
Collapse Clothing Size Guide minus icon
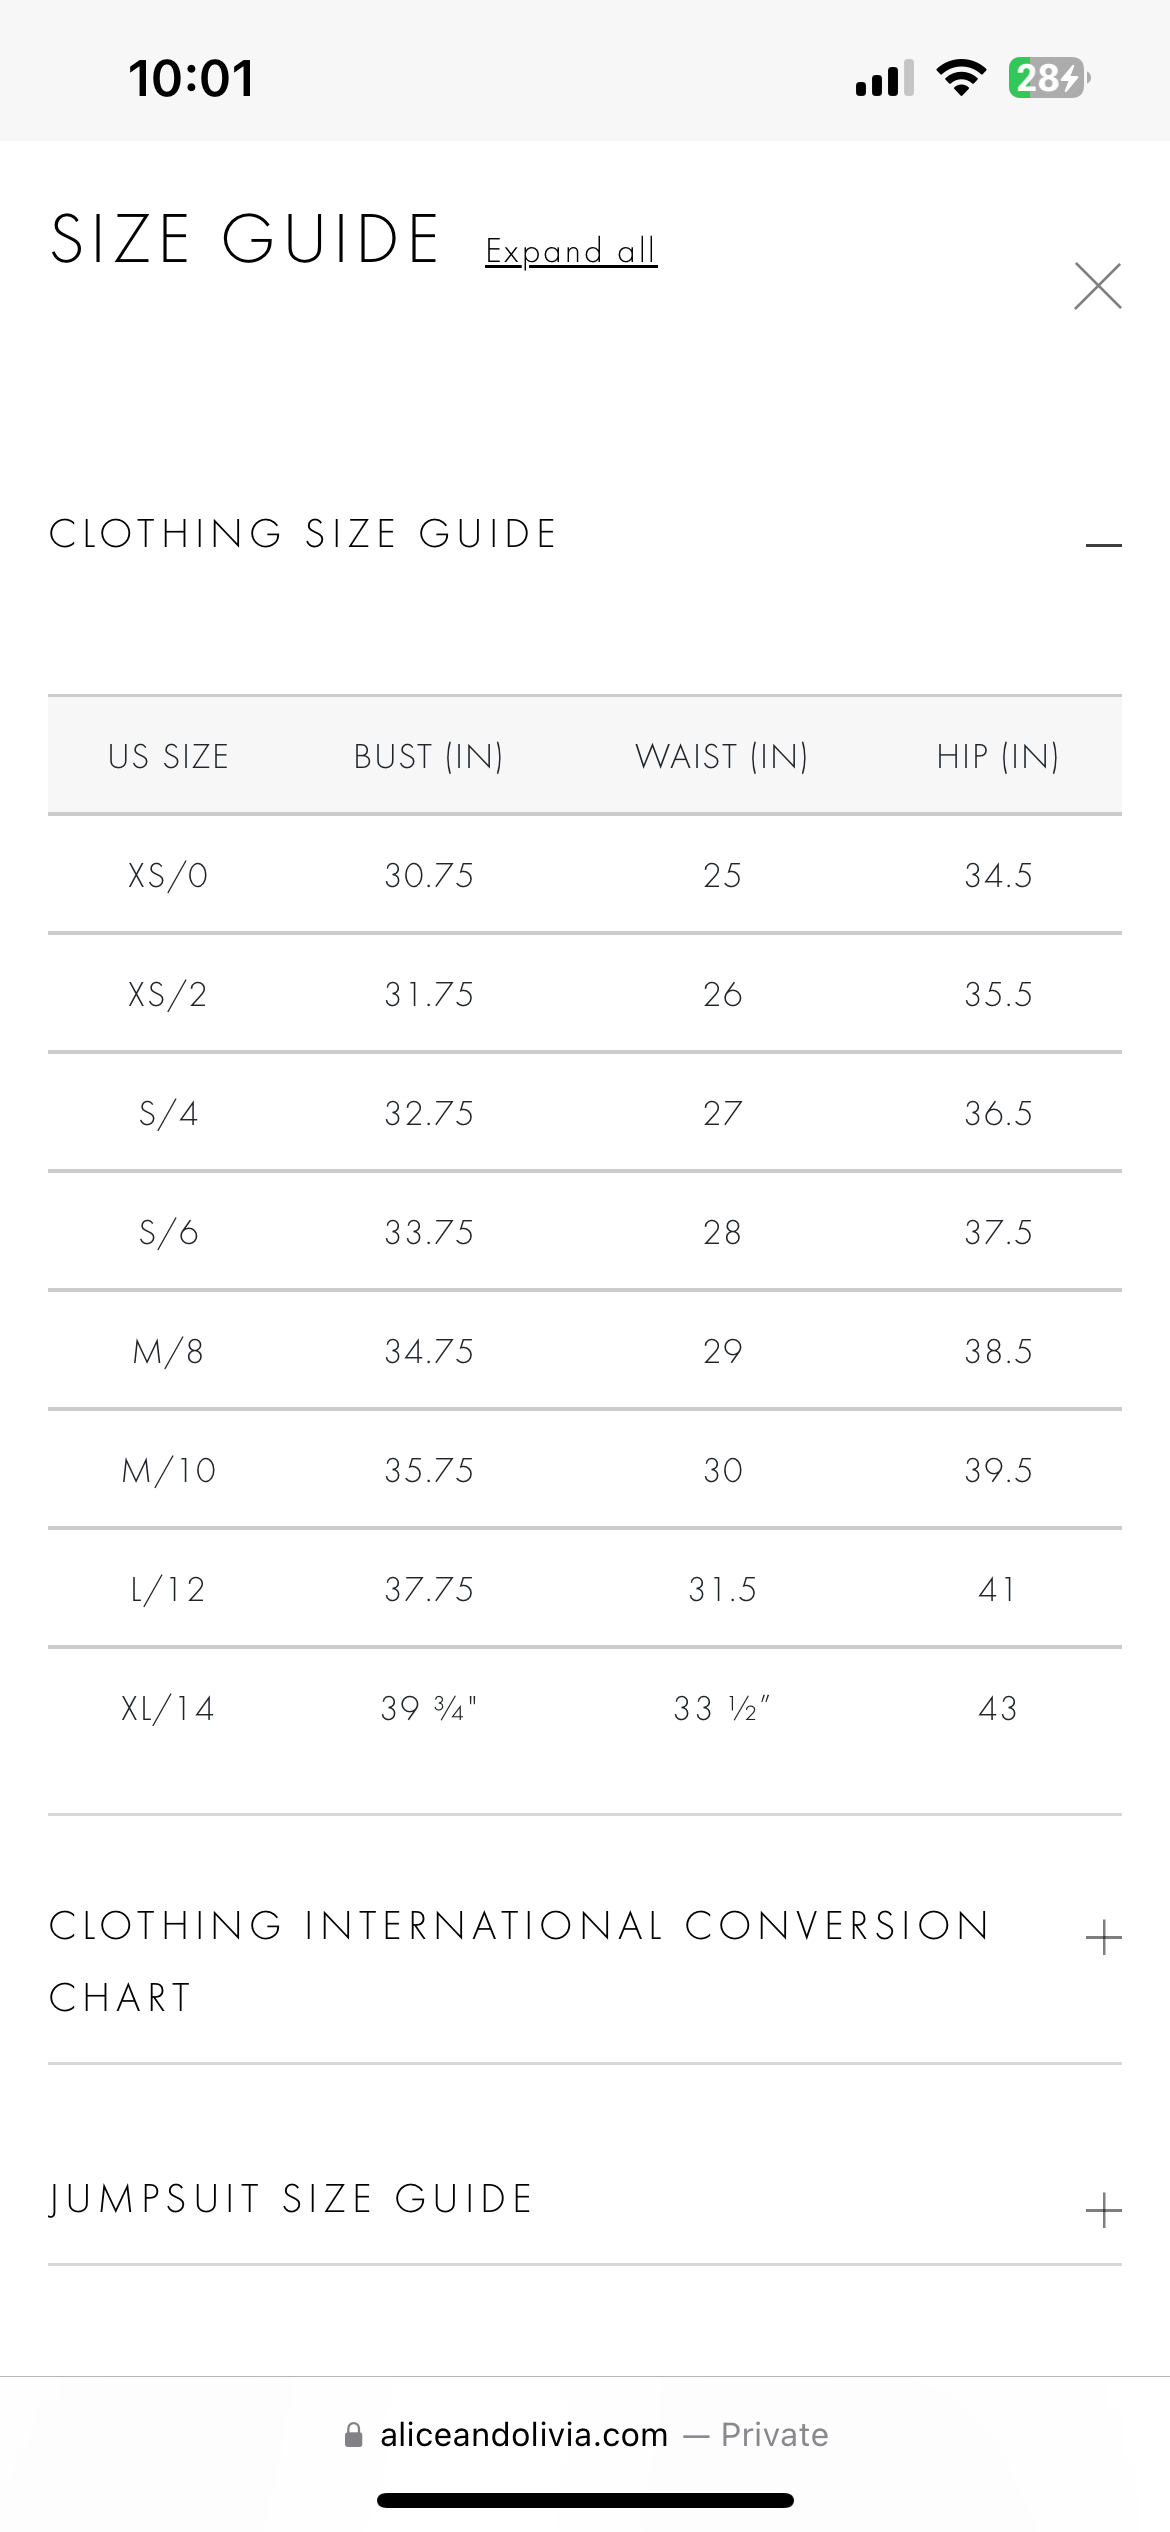pos(1103,545)
